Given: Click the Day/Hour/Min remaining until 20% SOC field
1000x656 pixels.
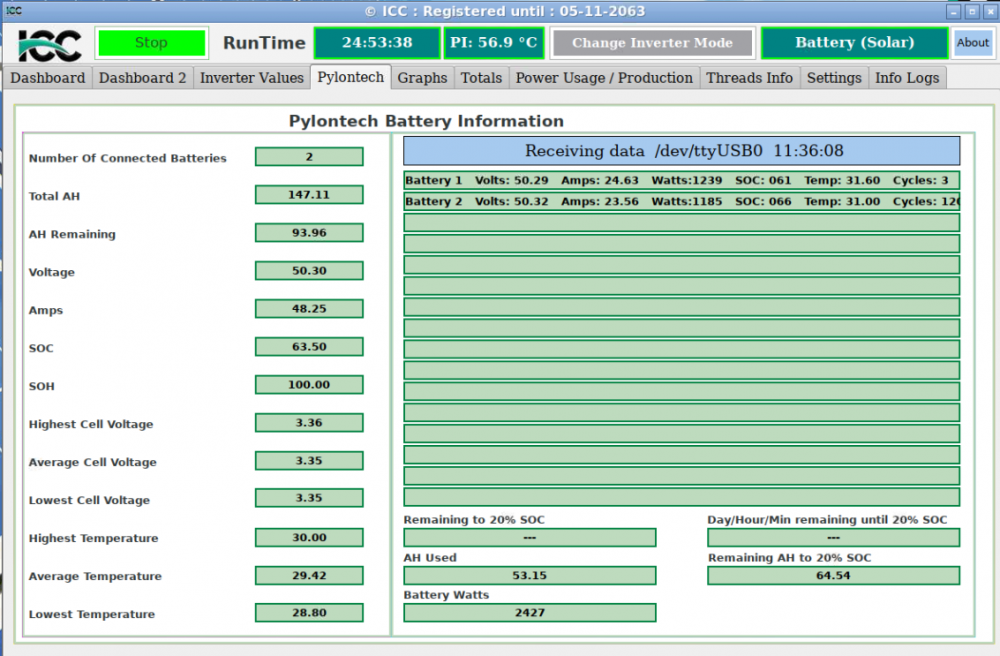Looking at the screenshot, I should click(x=833, y=537).
